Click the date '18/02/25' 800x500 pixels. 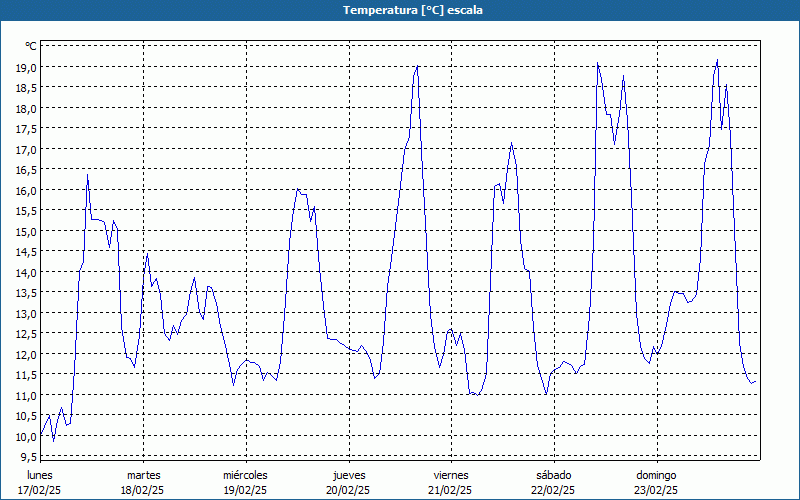[x=142, y=490]
